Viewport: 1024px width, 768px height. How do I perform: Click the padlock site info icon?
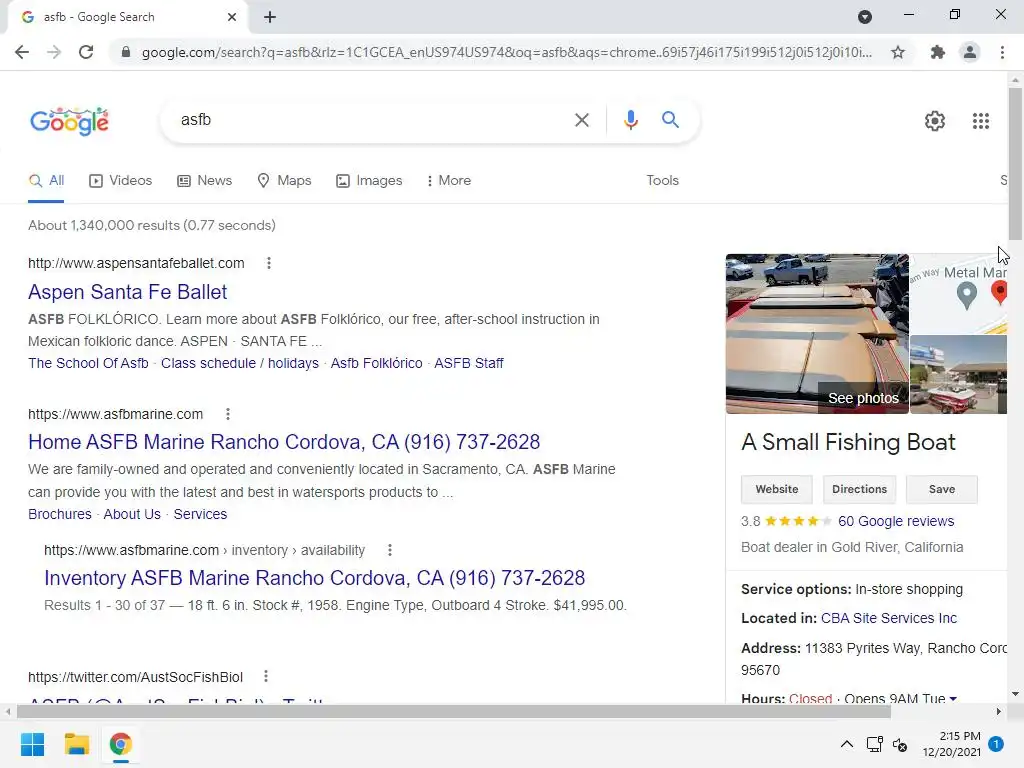pyautogui.click(x=126, y=52)
